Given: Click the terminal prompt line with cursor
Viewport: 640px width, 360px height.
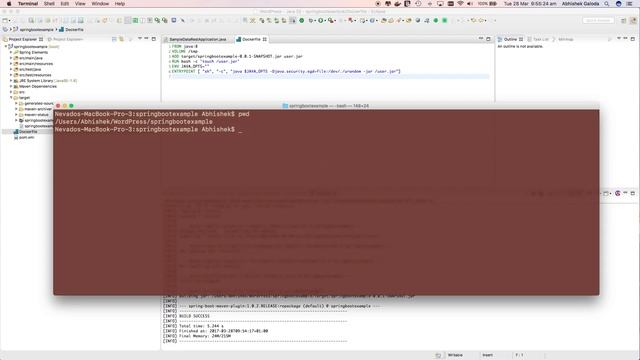Looking at the screenshot, I should click(149, 129).
